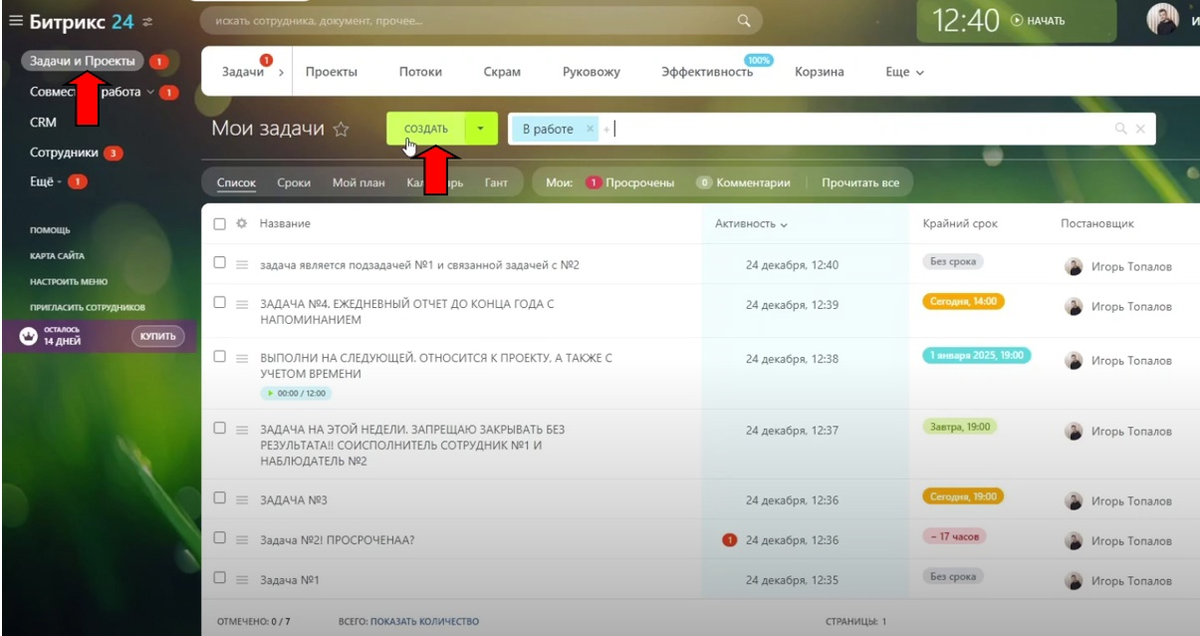The image size is (1200, 636).
Task: Open the 'КАРТА САЙТА' link
Action: (57, 256)
